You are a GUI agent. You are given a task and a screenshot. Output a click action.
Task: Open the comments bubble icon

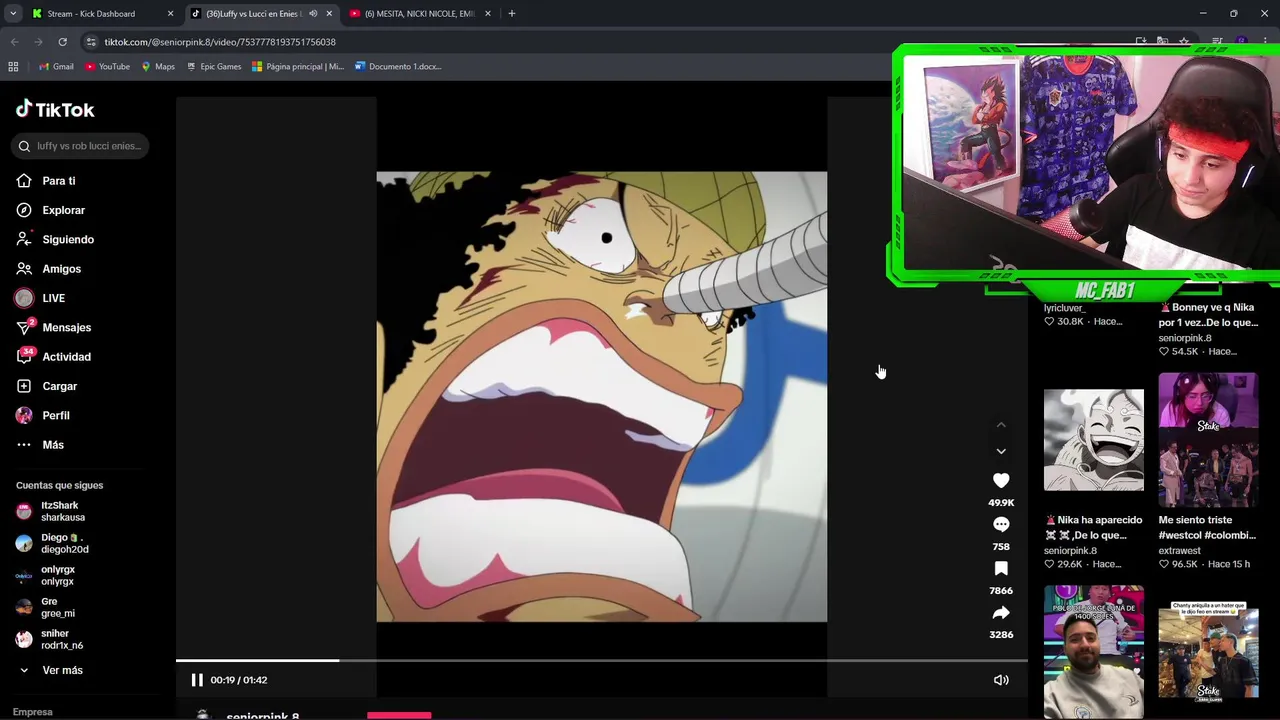1001,525
